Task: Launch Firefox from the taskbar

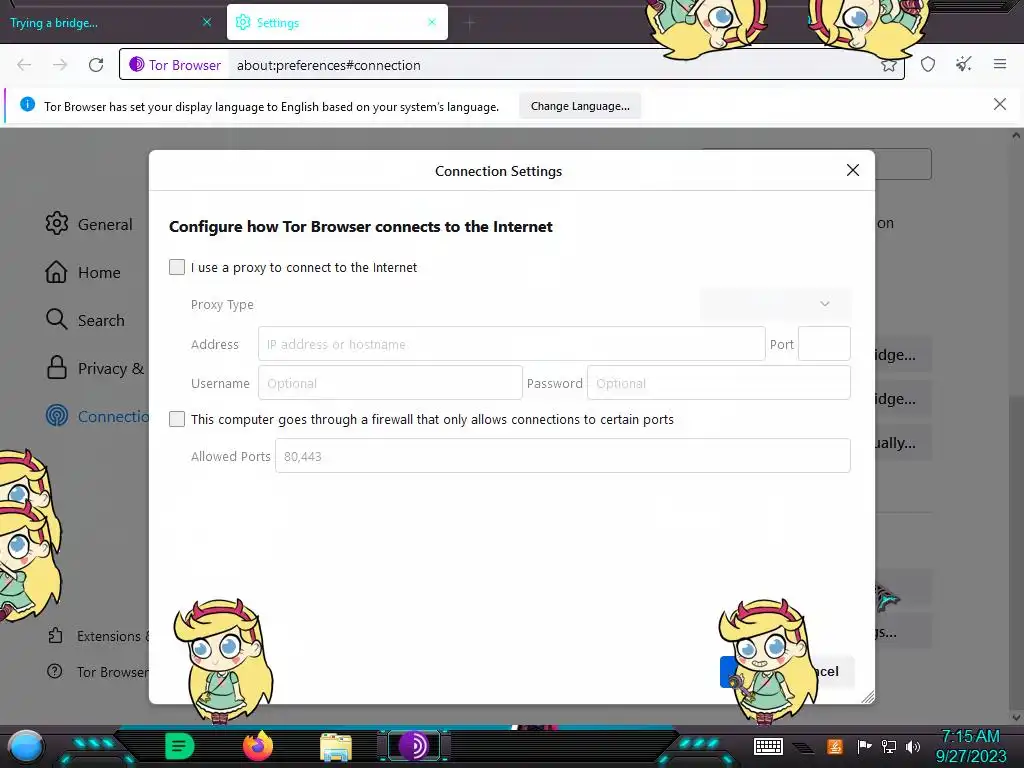Action: click(x=258, y=746)
